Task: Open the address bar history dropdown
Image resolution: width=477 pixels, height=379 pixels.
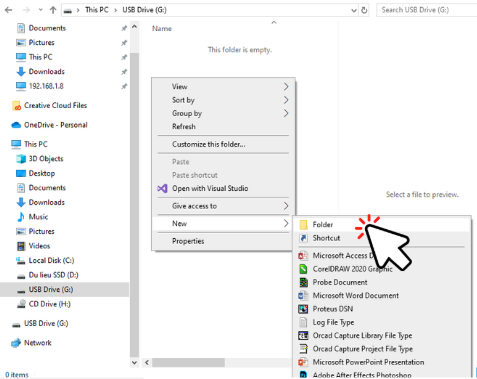Action: [x=354, y=10]
